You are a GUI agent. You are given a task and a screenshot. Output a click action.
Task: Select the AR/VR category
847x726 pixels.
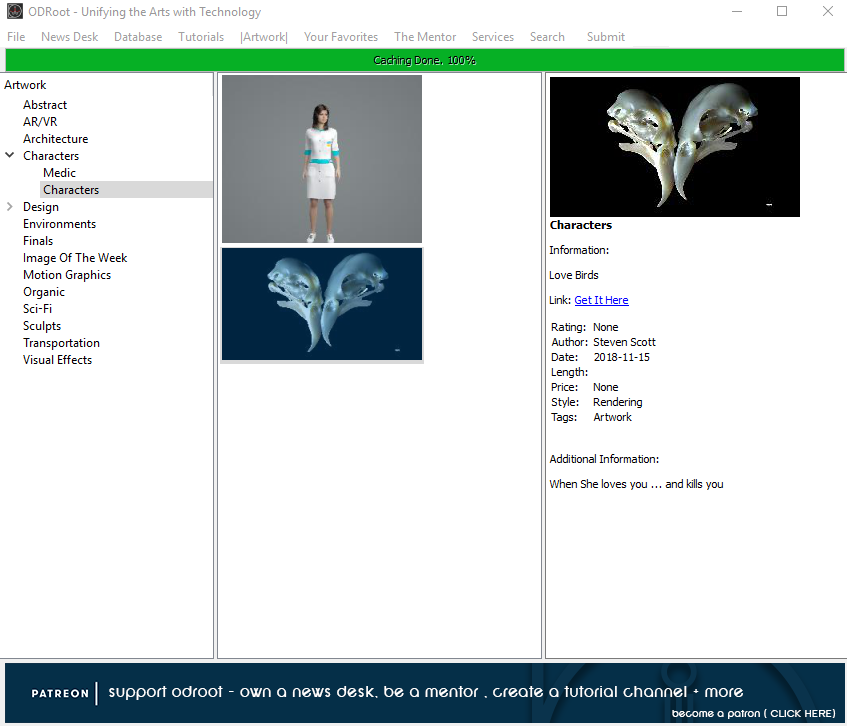pyautogui.click(x=40, y=122)
